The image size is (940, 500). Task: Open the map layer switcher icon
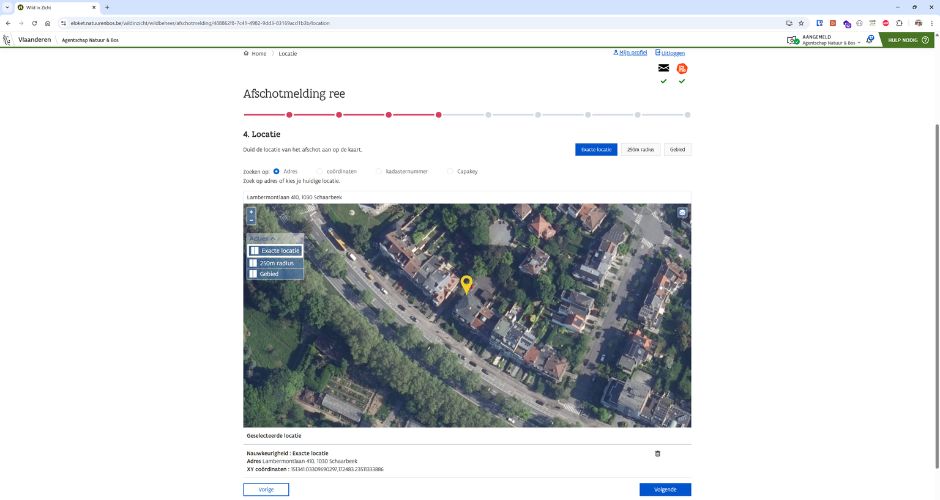click(682, 212)
